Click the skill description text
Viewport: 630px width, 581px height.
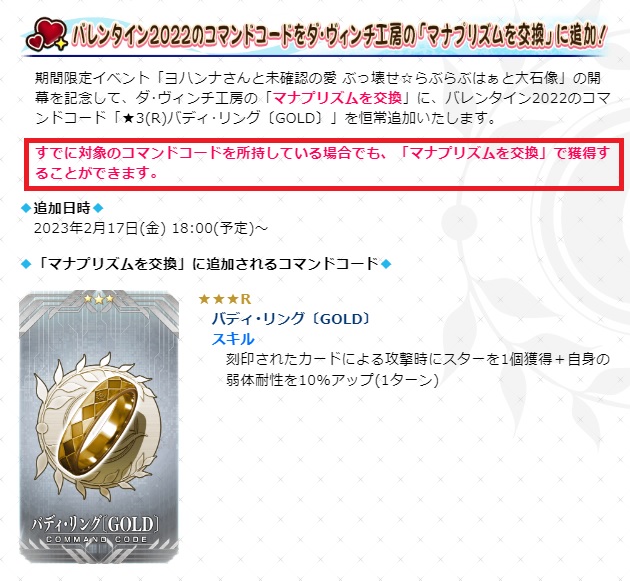pyautogui.click(x=418, y=369)
